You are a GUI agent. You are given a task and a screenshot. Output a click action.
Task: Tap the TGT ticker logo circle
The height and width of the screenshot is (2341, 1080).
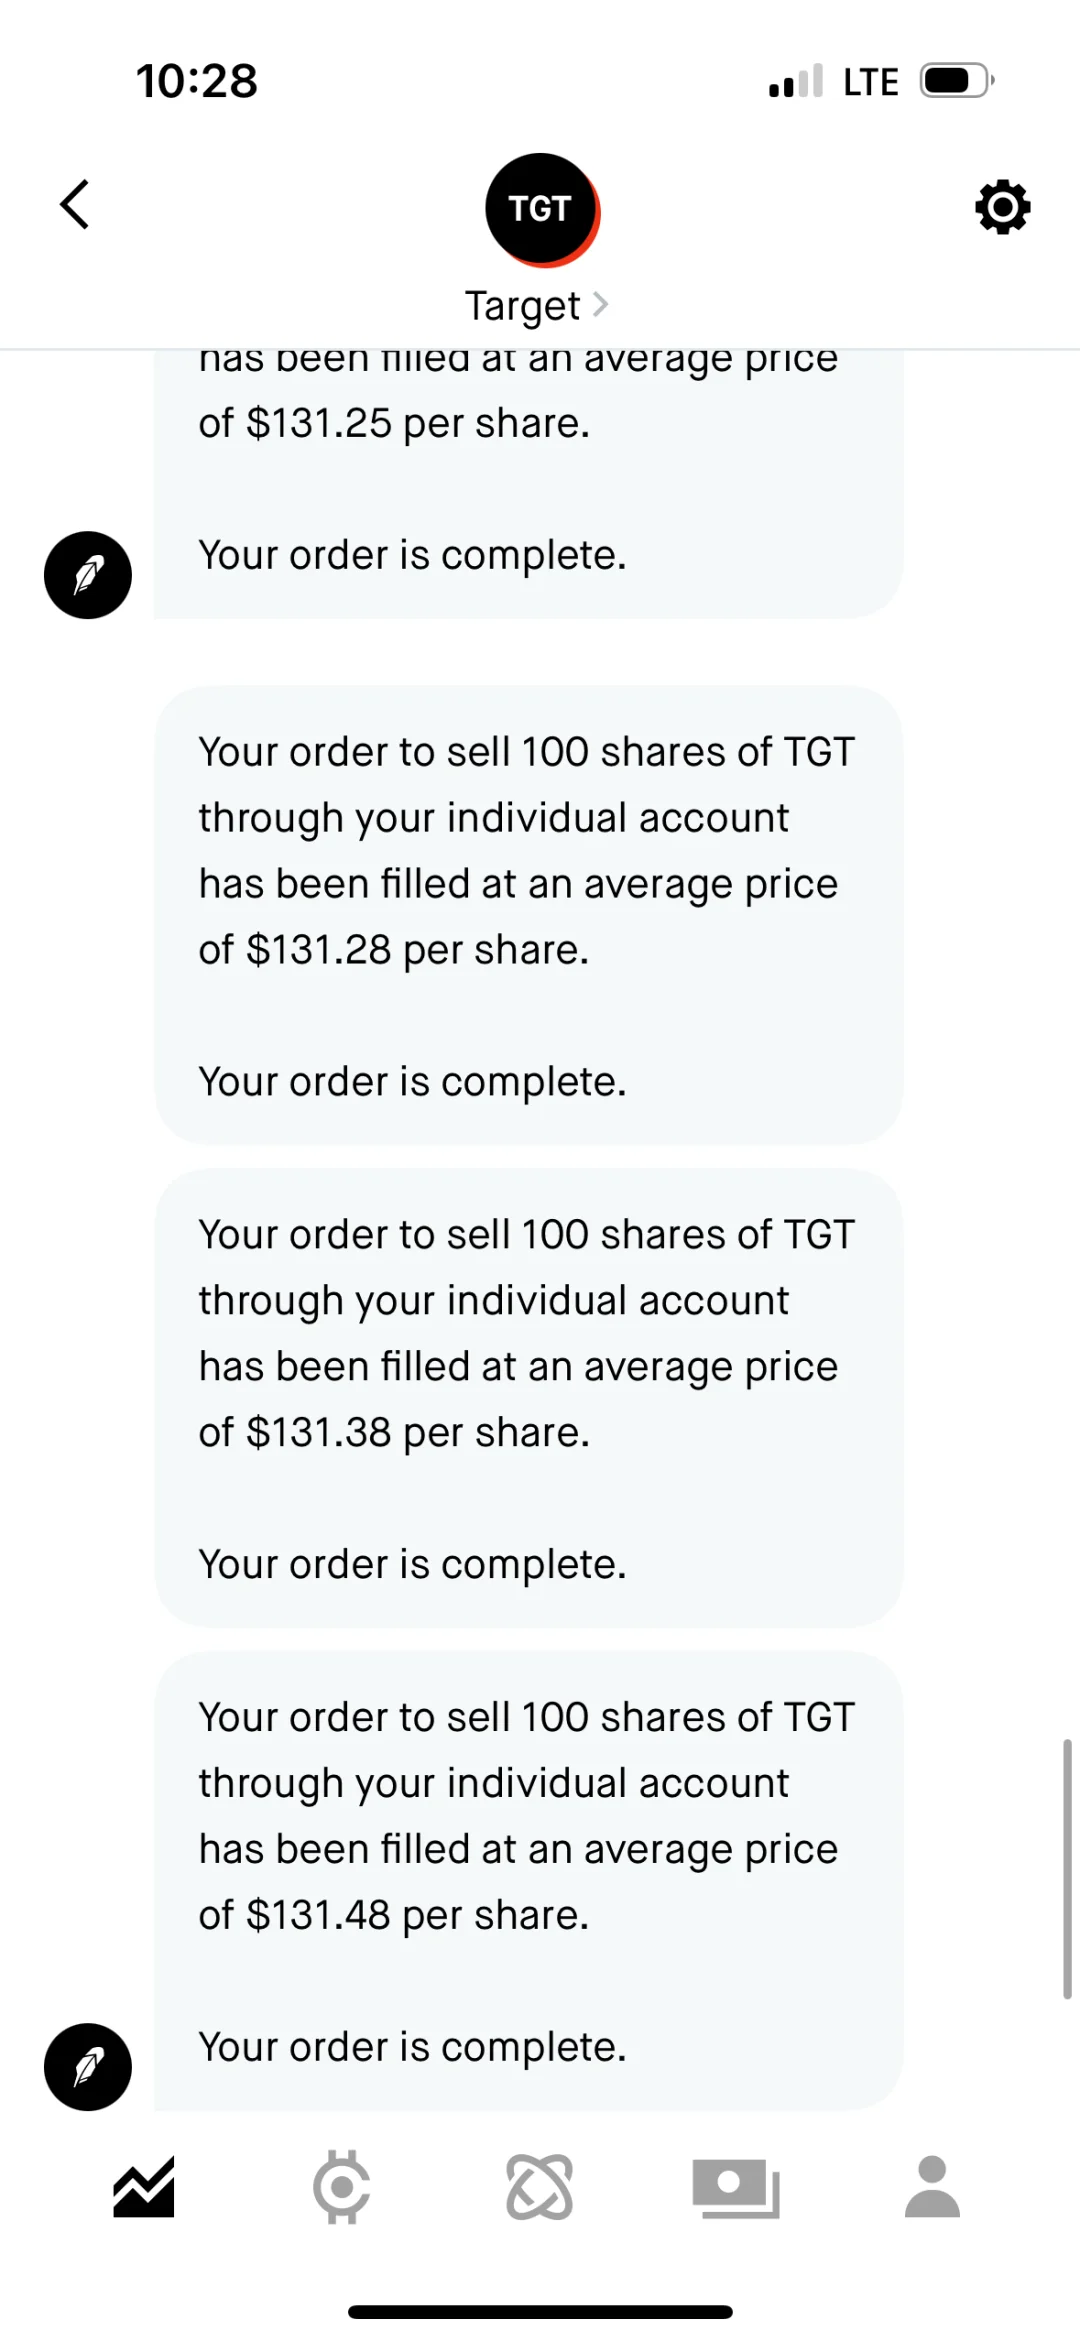click(542, 210)
